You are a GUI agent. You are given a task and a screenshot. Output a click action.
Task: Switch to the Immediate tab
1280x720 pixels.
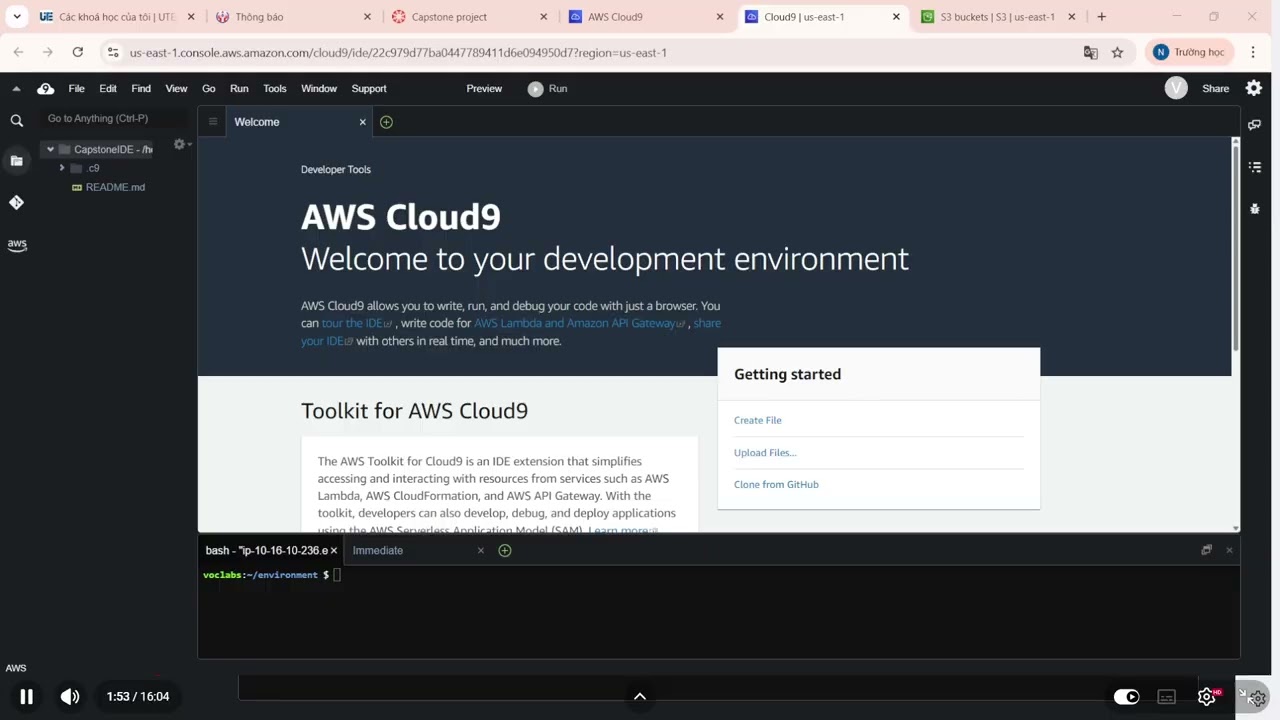click(x=378, y=550)
